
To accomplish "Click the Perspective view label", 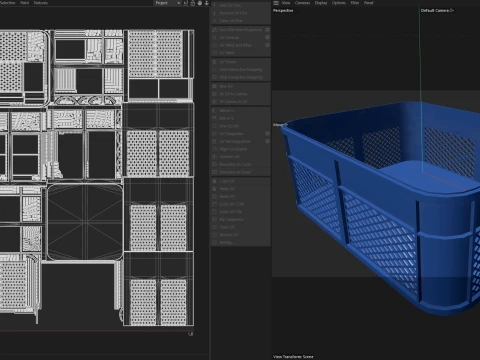I will click(283, 11).
